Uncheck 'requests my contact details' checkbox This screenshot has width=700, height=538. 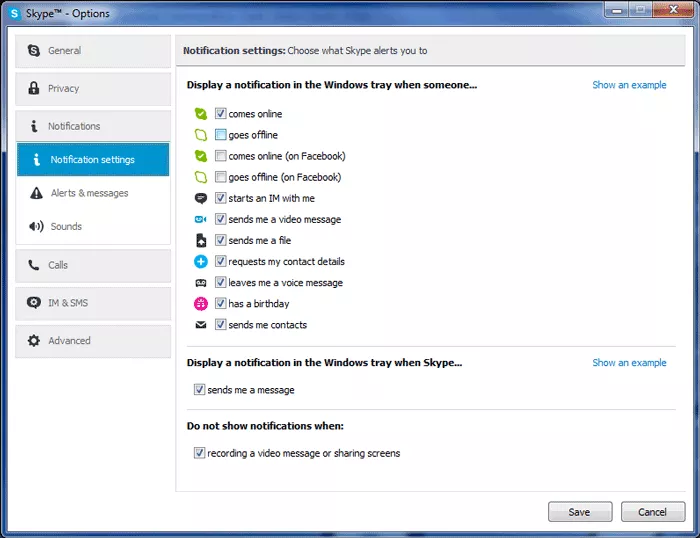coord(221,261)
